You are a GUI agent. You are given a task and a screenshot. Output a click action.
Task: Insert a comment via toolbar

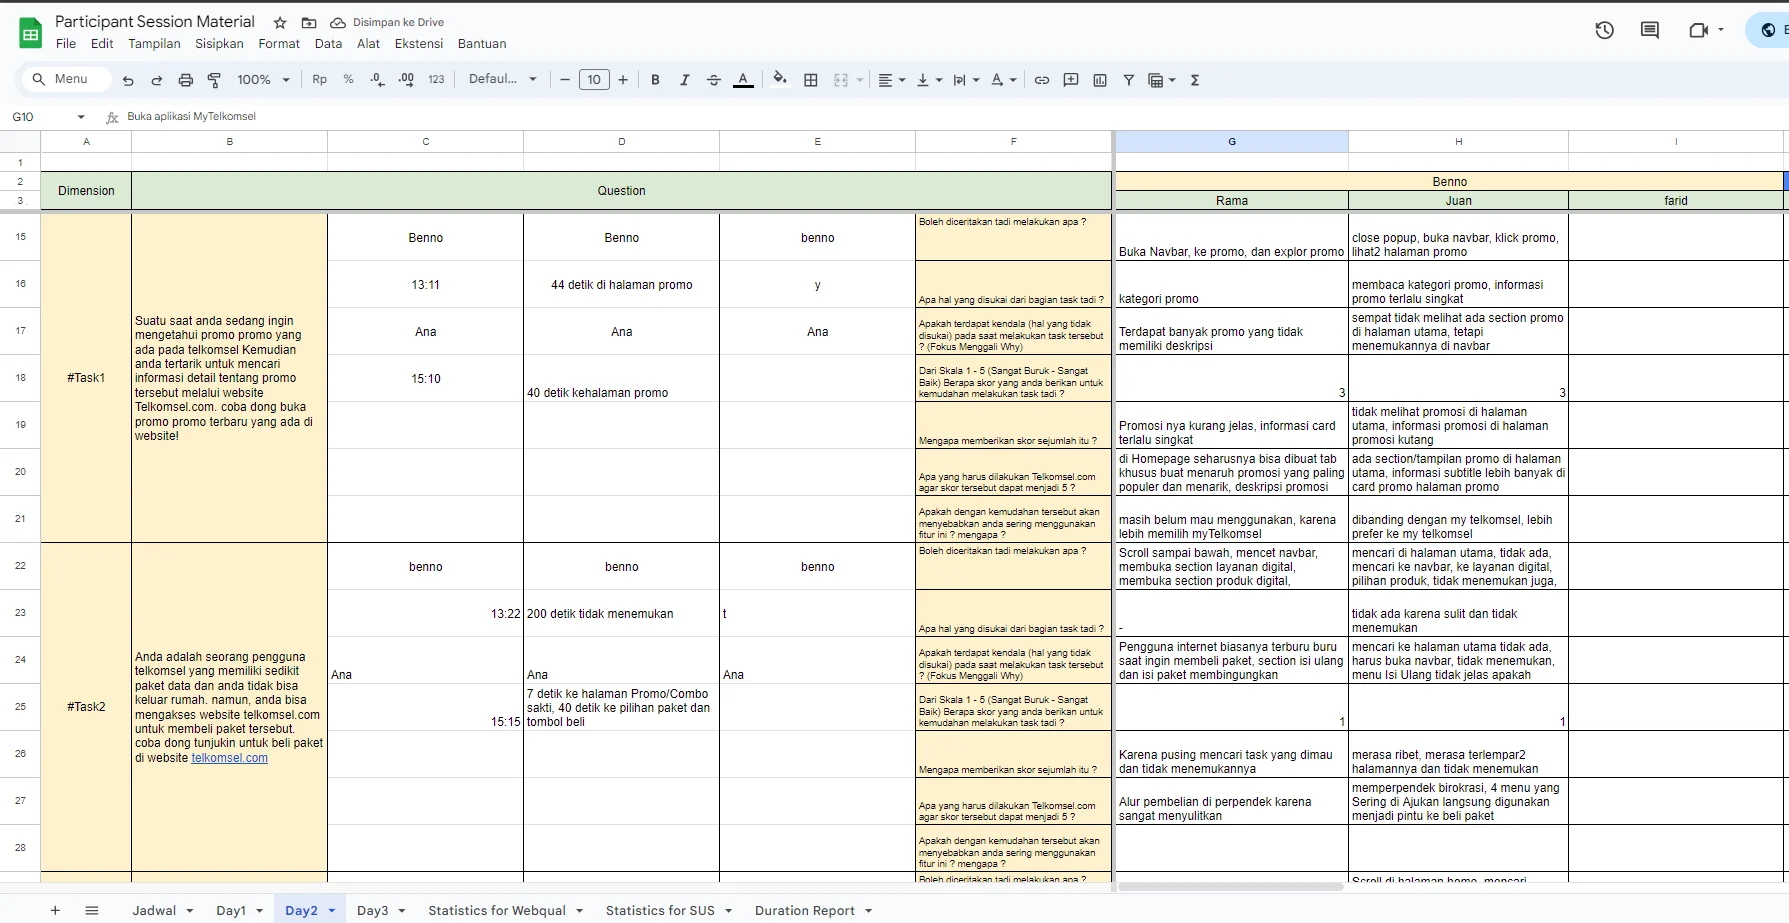tap(1071, 80)
